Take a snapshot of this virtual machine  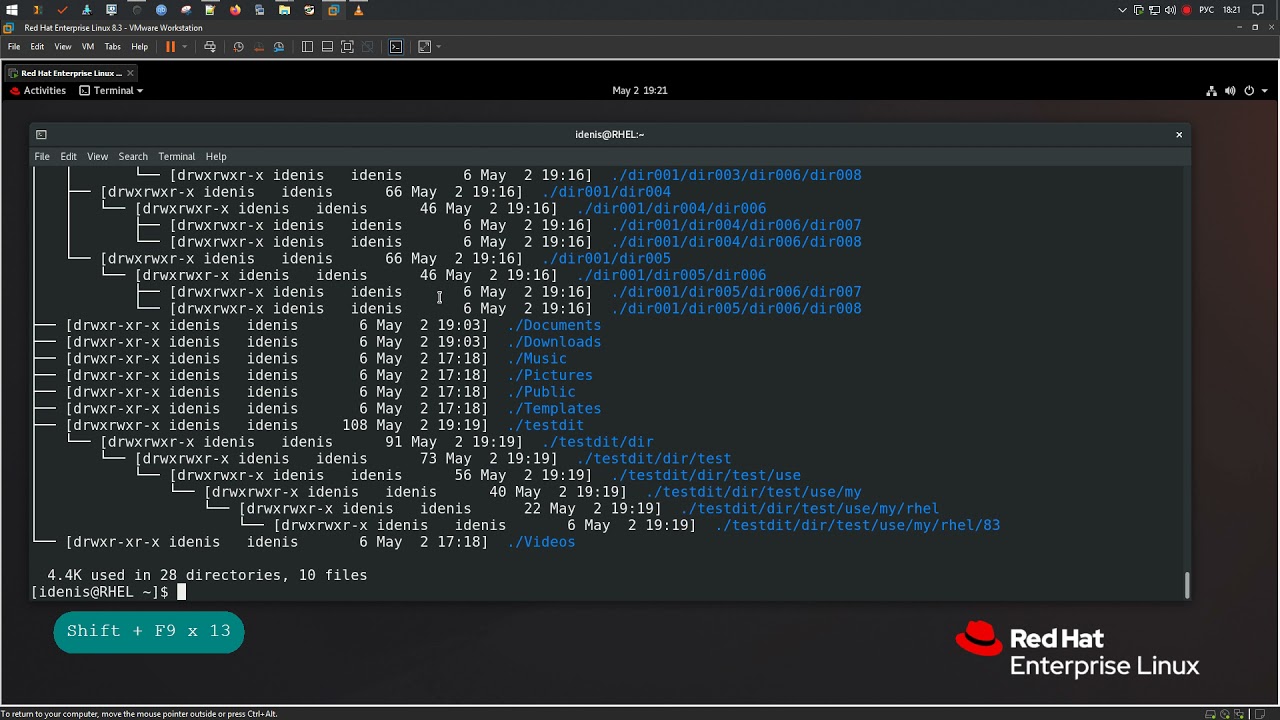tap(238, 46)
